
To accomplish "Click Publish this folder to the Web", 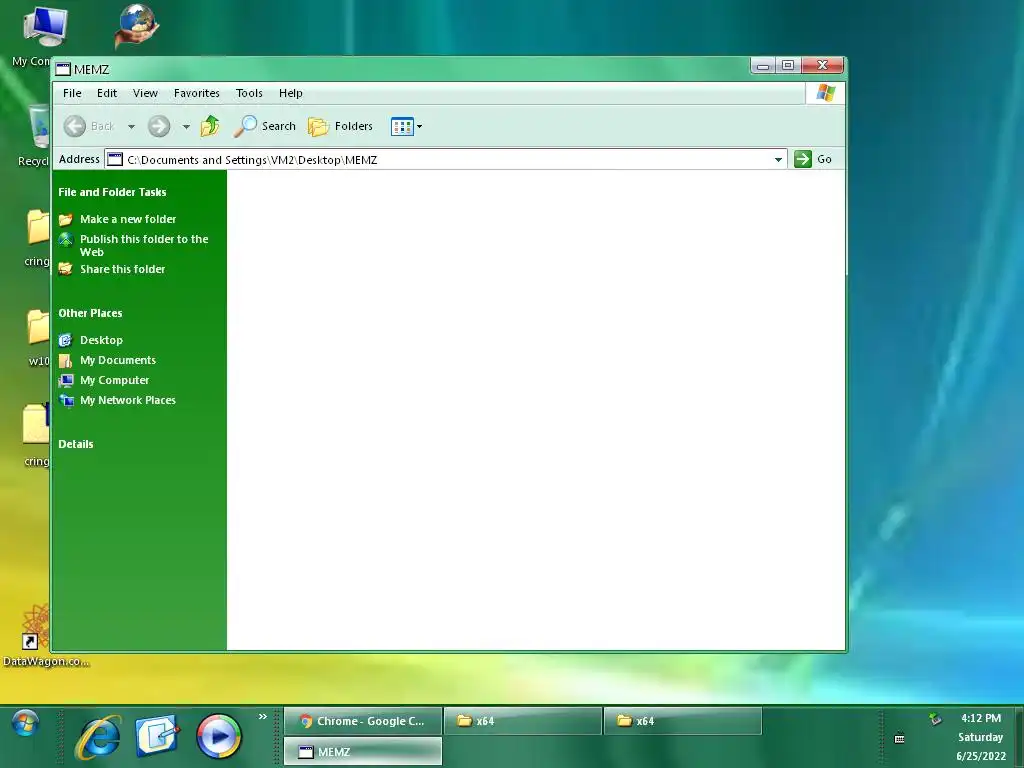I will click(x=144, y=246).
